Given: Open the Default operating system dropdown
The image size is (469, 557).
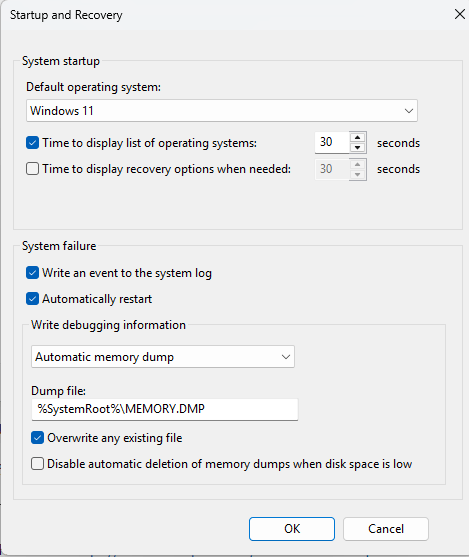Looking at the screenshot, I should [222, 111].
